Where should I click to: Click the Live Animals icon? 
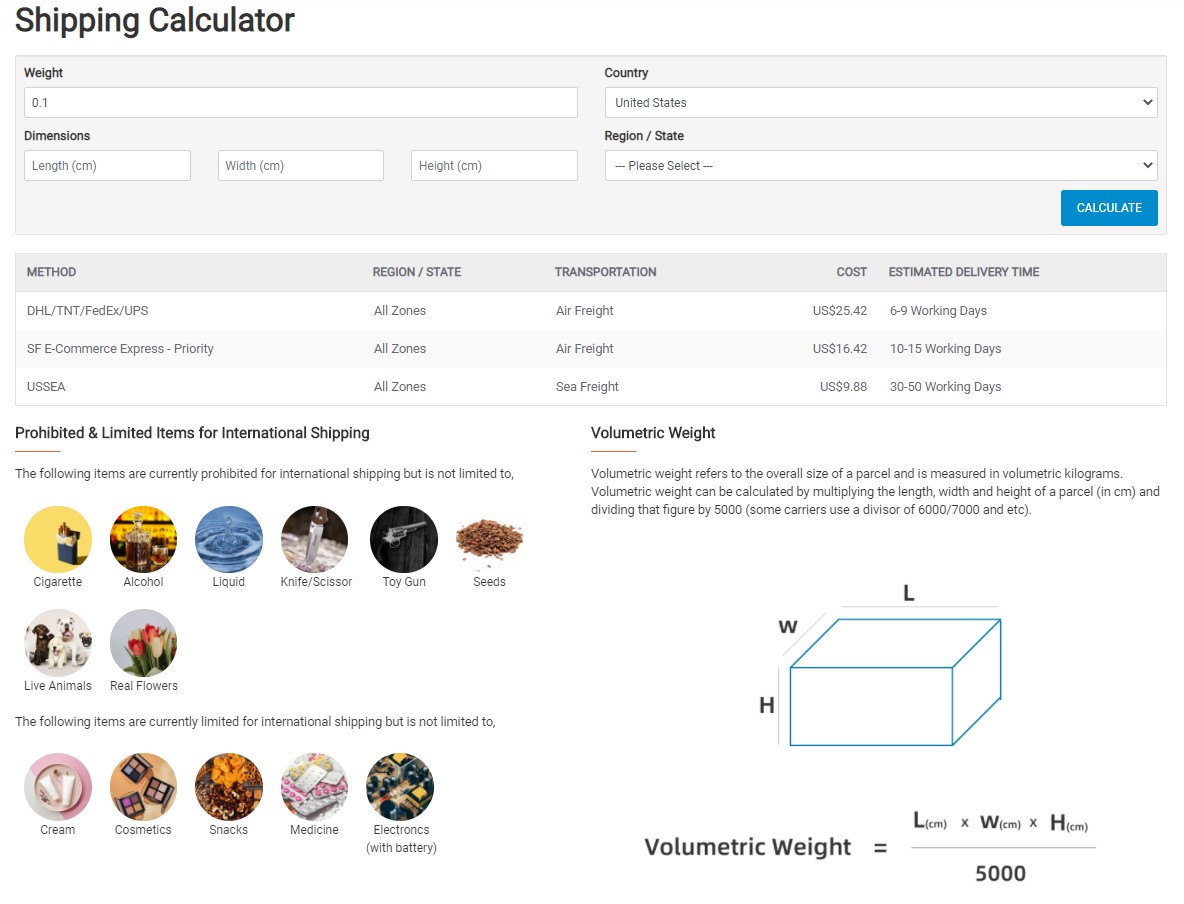coord(58,643)
